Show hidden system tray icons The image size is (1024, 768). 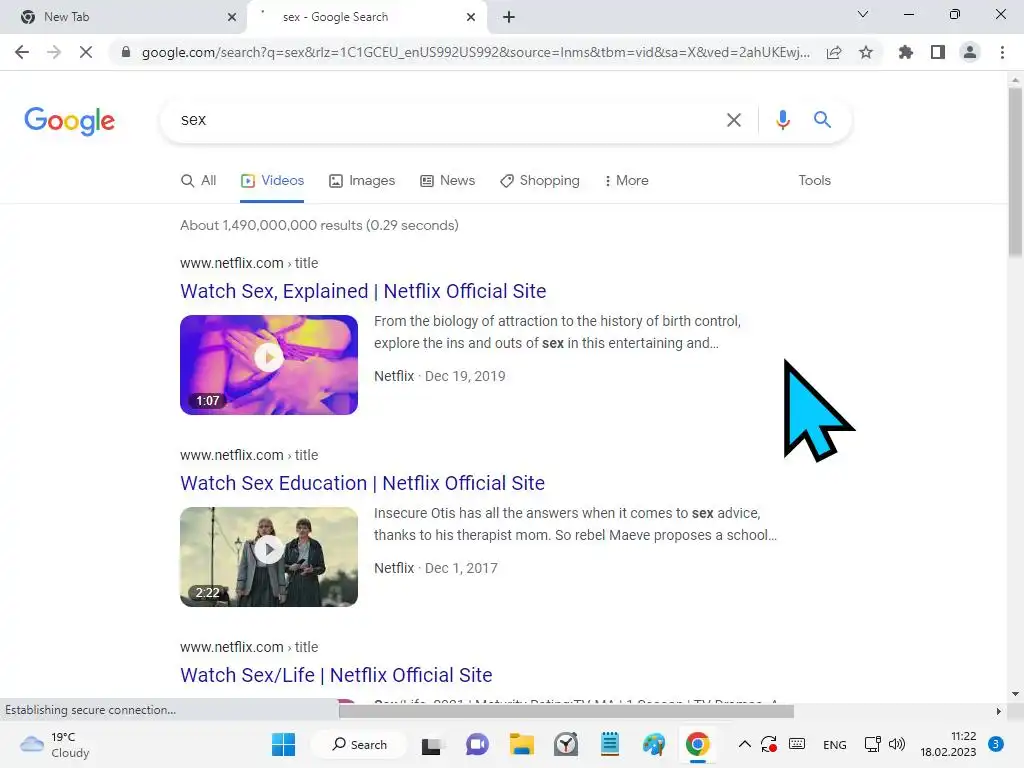744,744
